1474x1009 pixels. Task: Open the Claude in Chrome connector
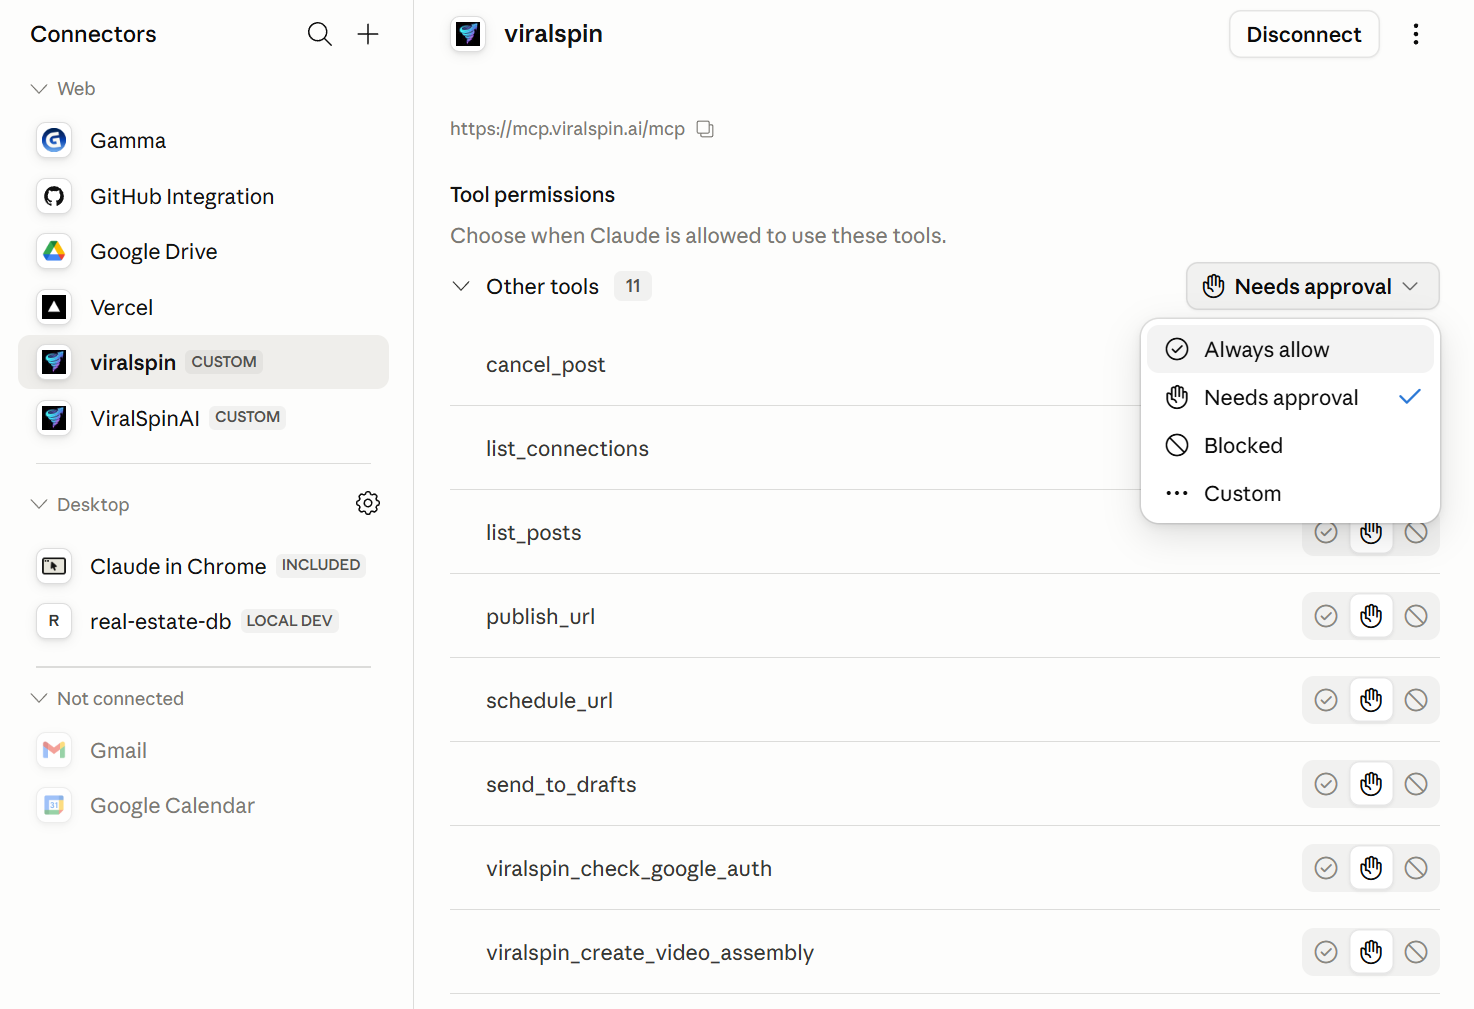(203, 566)
